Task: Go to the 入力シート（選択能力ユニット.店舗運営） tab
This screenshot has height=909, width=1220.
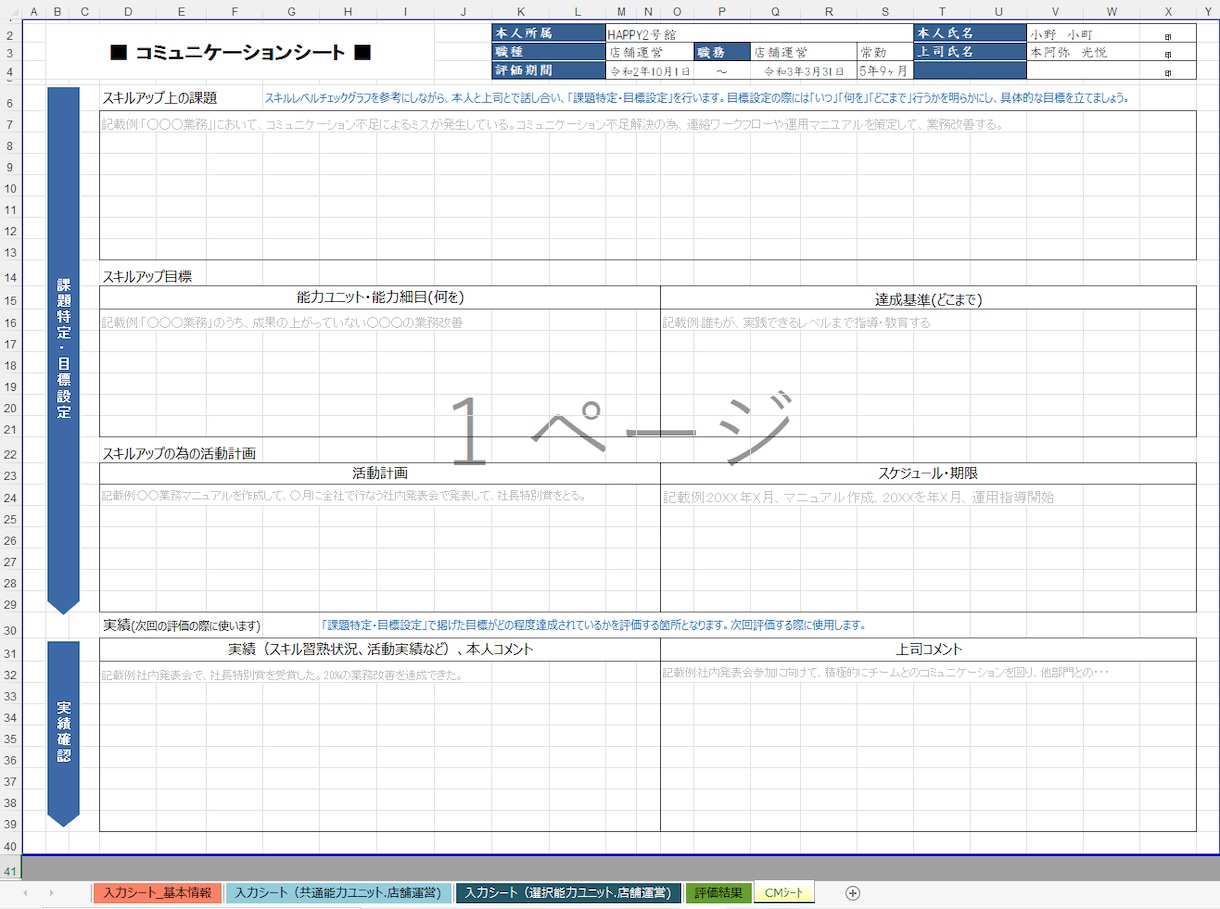Action: [568, 893]
